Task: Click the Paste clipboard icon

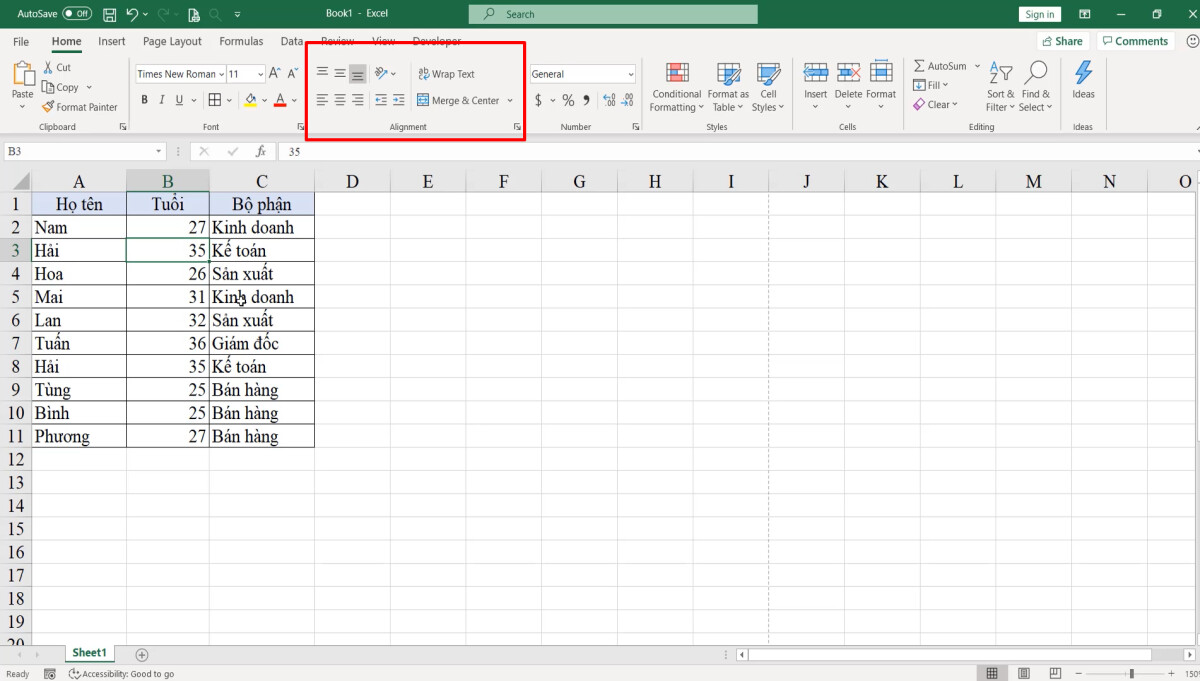Action: click(22, 74)
